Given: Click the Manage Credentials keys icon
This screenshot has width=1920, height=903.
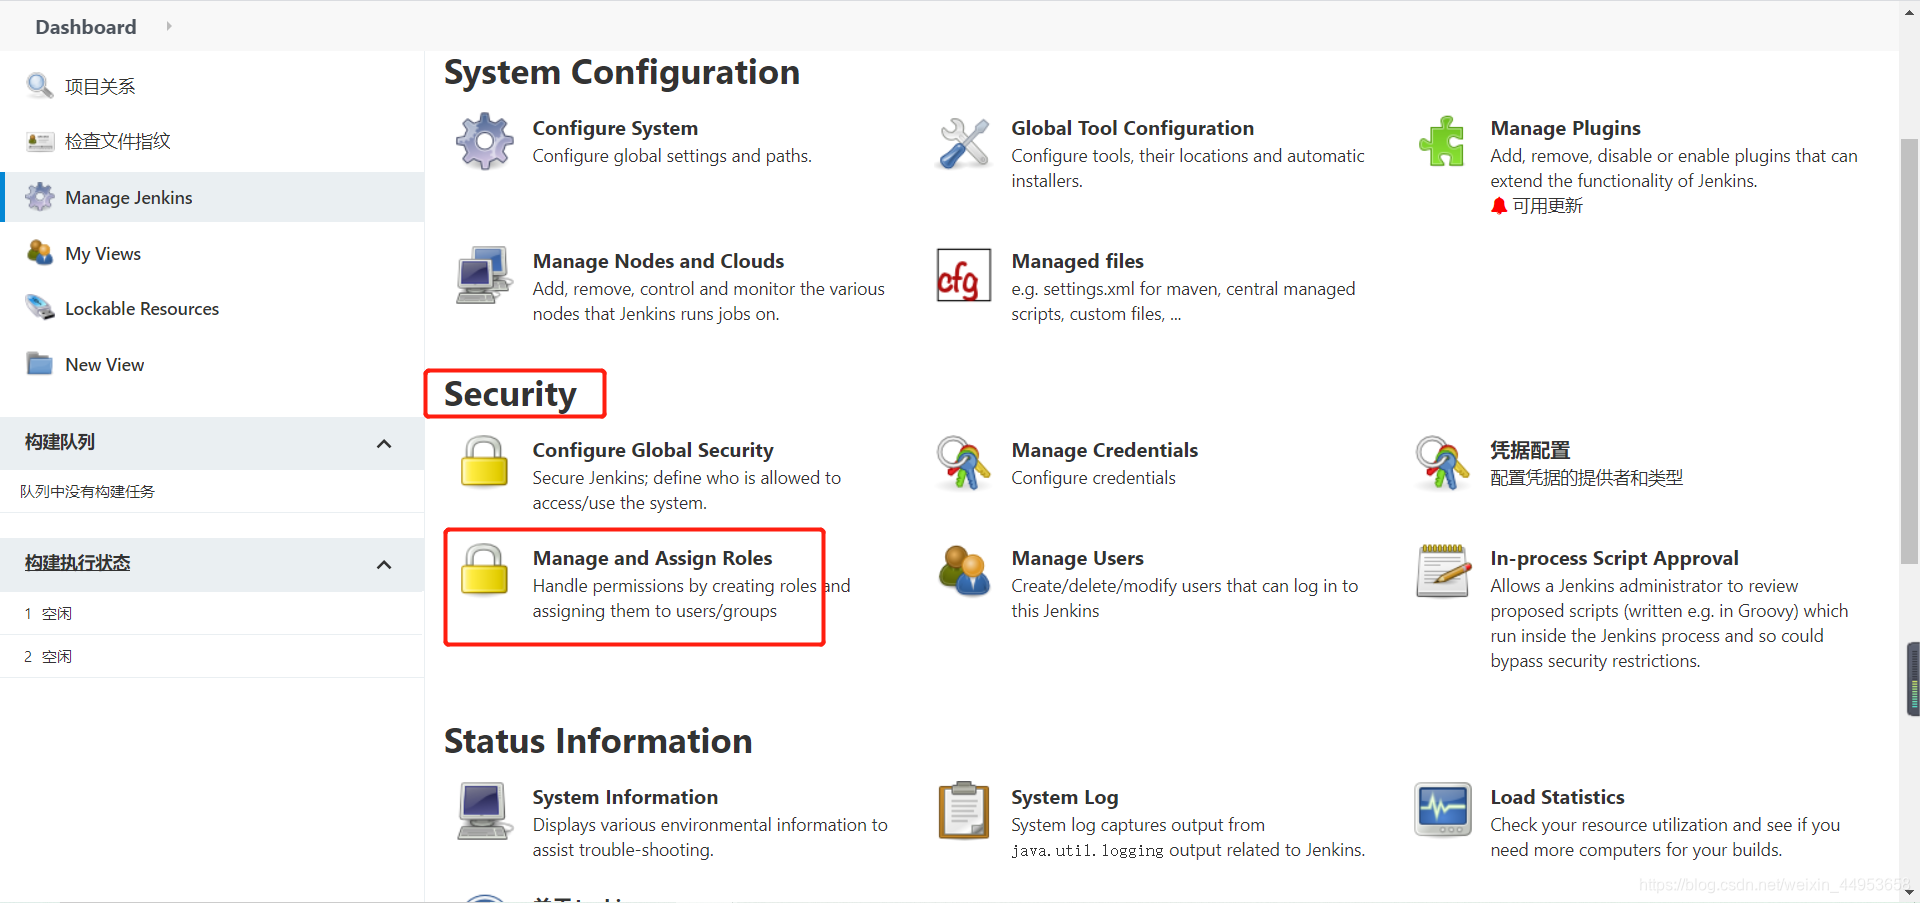Looking at the screenshot, I should (x=963, y=463).
